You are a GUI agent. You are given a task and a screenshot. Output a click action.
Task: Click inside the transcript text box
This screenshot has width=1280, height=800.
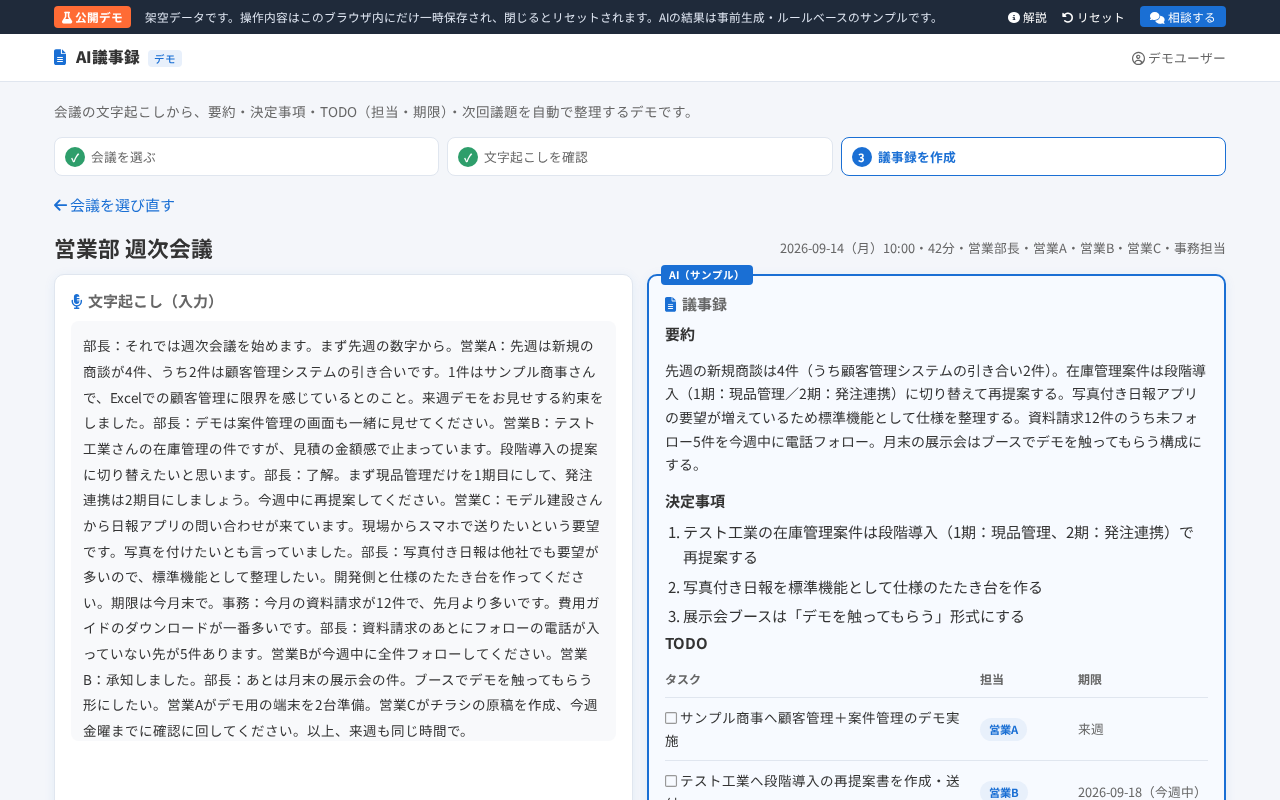tap(343, 531)
